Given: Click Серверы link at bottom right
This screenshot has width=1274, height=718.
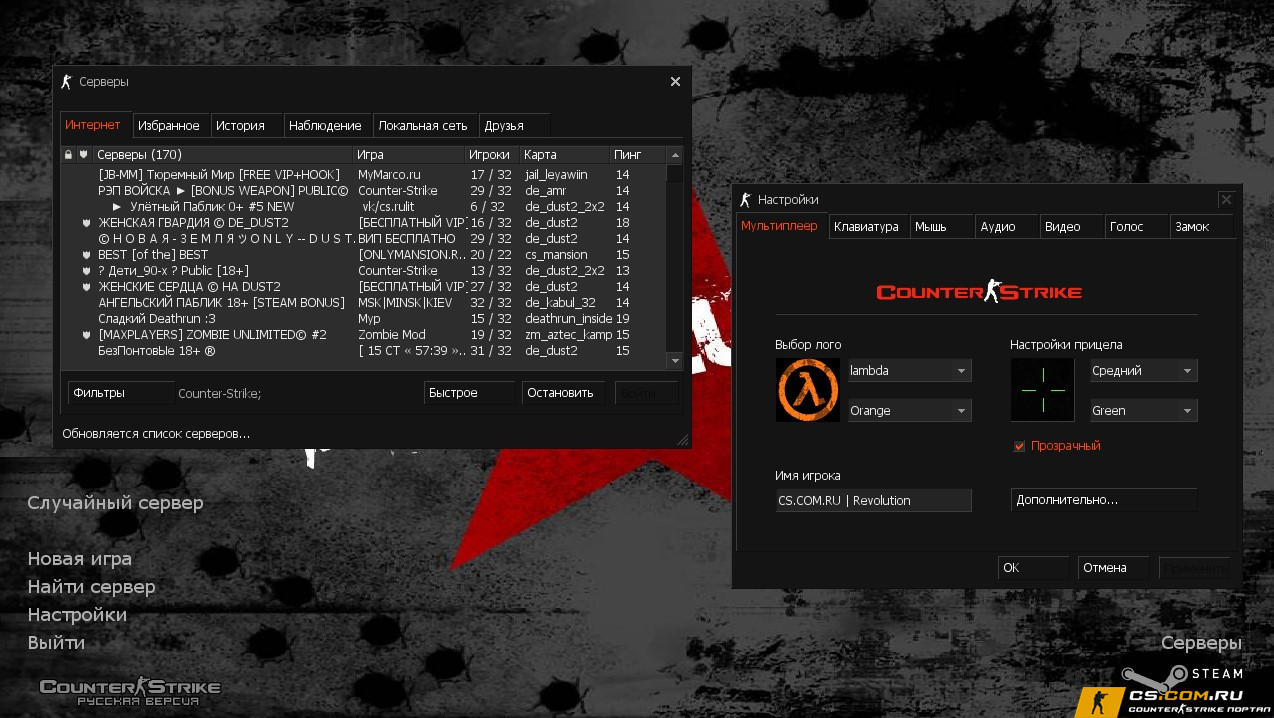Looking at the screenshot, I should (1201, 643).
